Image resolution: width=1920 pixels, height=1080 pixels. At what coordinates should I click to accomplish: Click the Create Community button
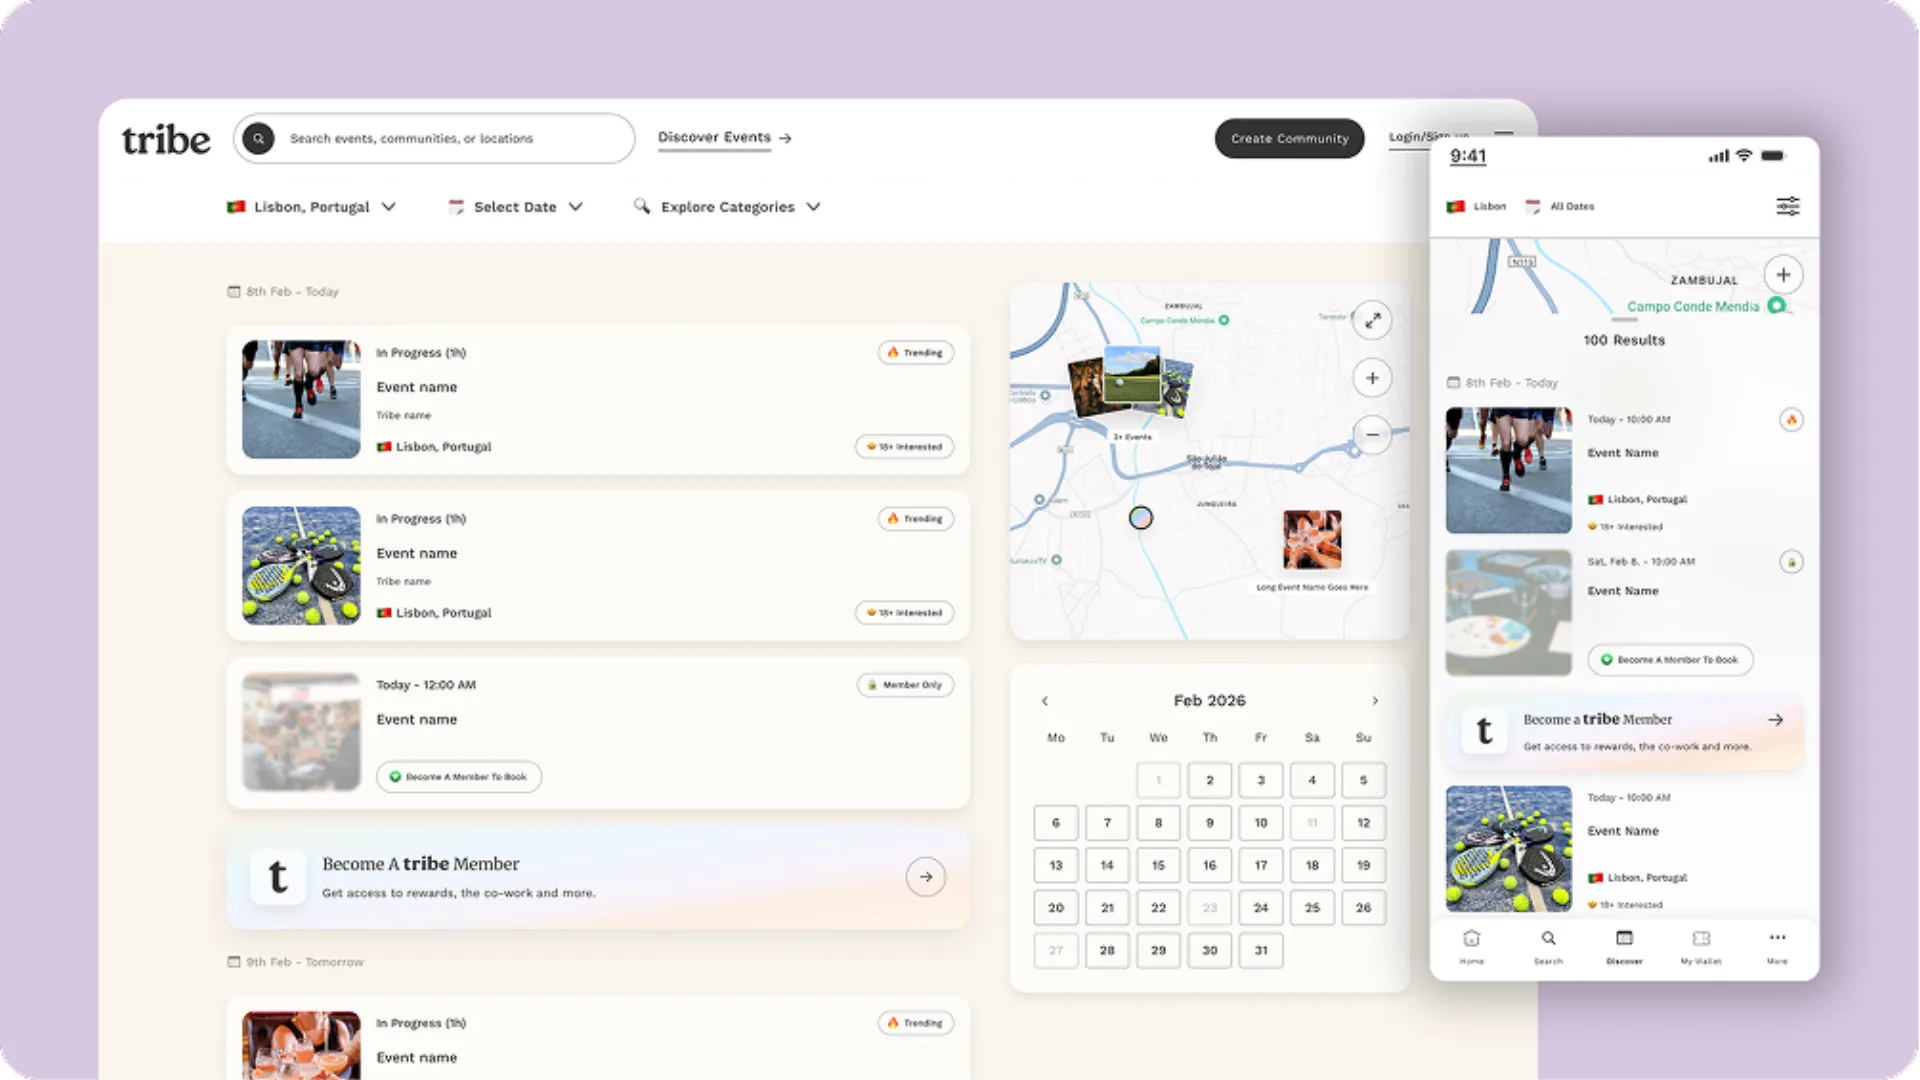click(x=1289, y=139)
